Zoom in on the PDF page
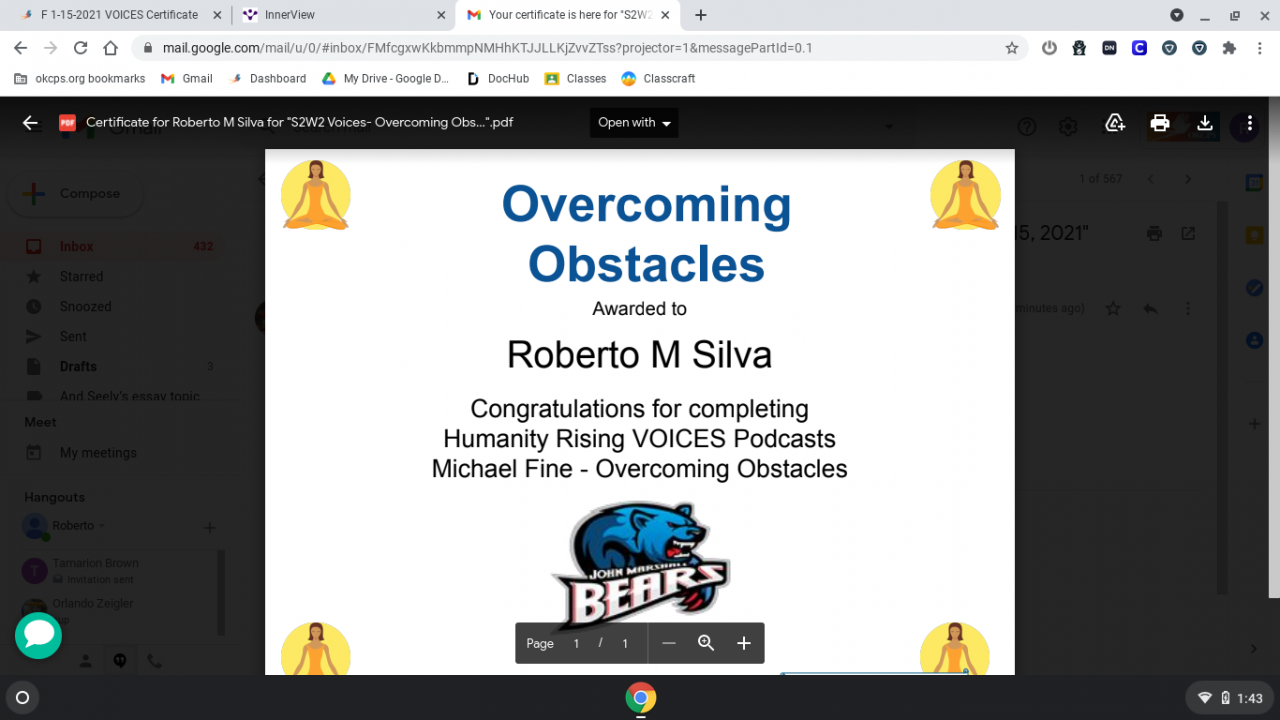1280x720 pixels. [x=743, y=643]
